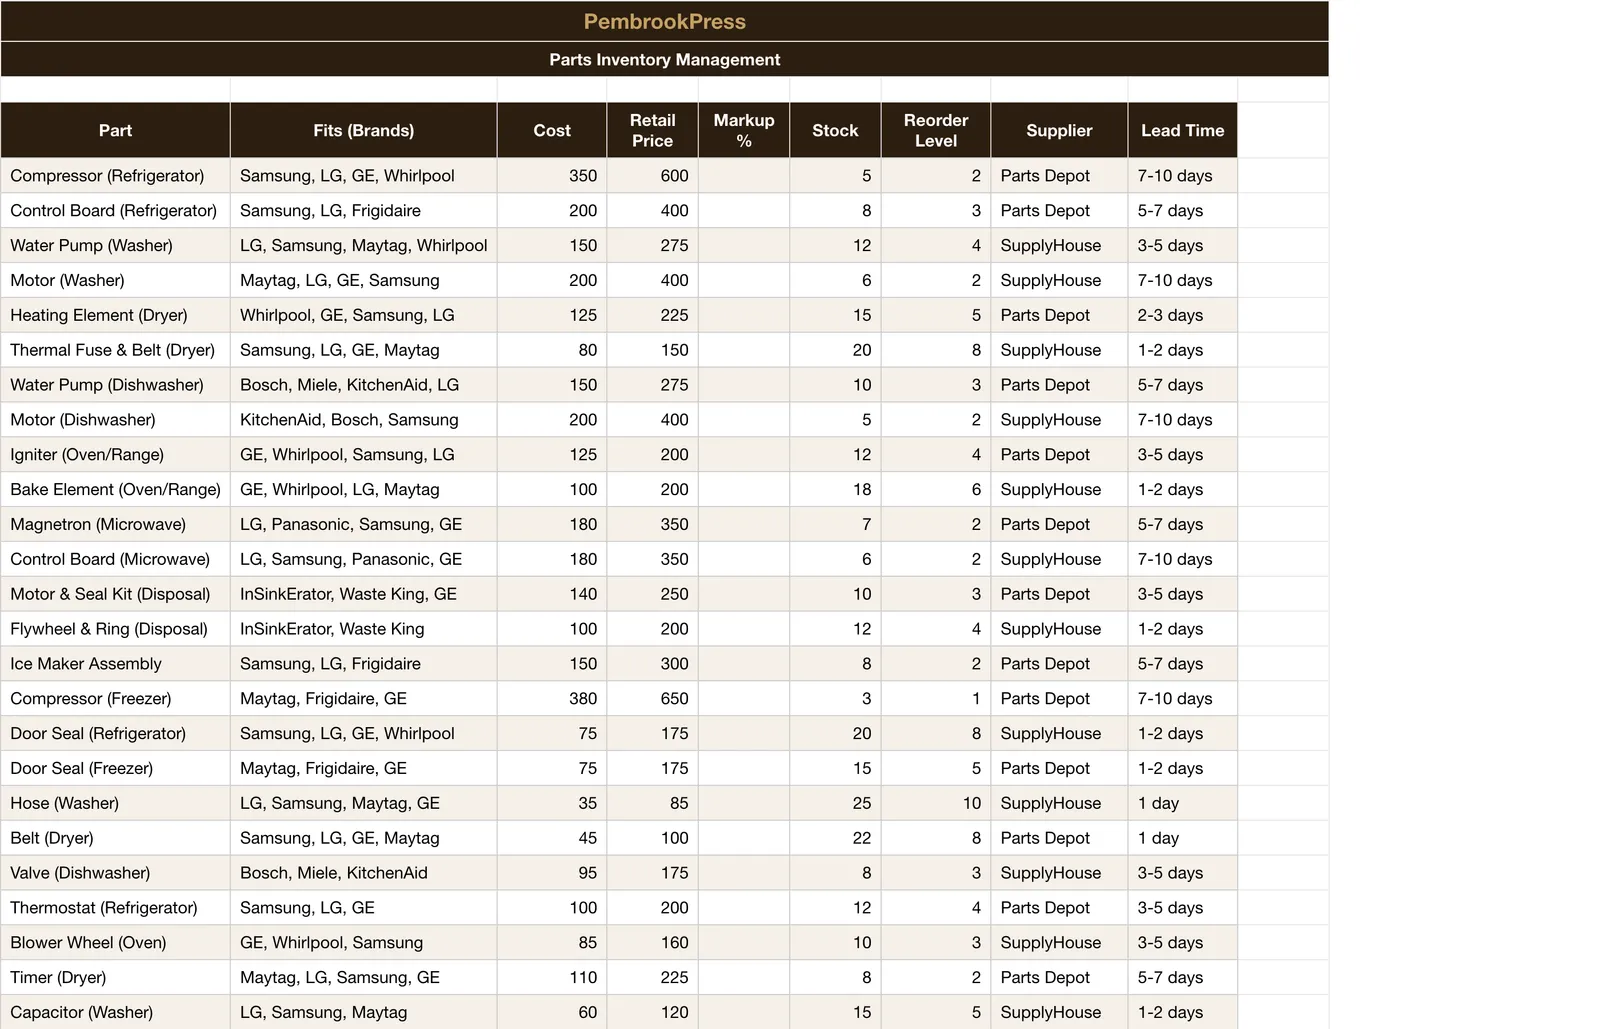This screenshot has height=1029, width=1600.
Task: Click the supplier cell for Motor (Dishwasher)
Action: pyautogui.click(x=1059, y=420)
